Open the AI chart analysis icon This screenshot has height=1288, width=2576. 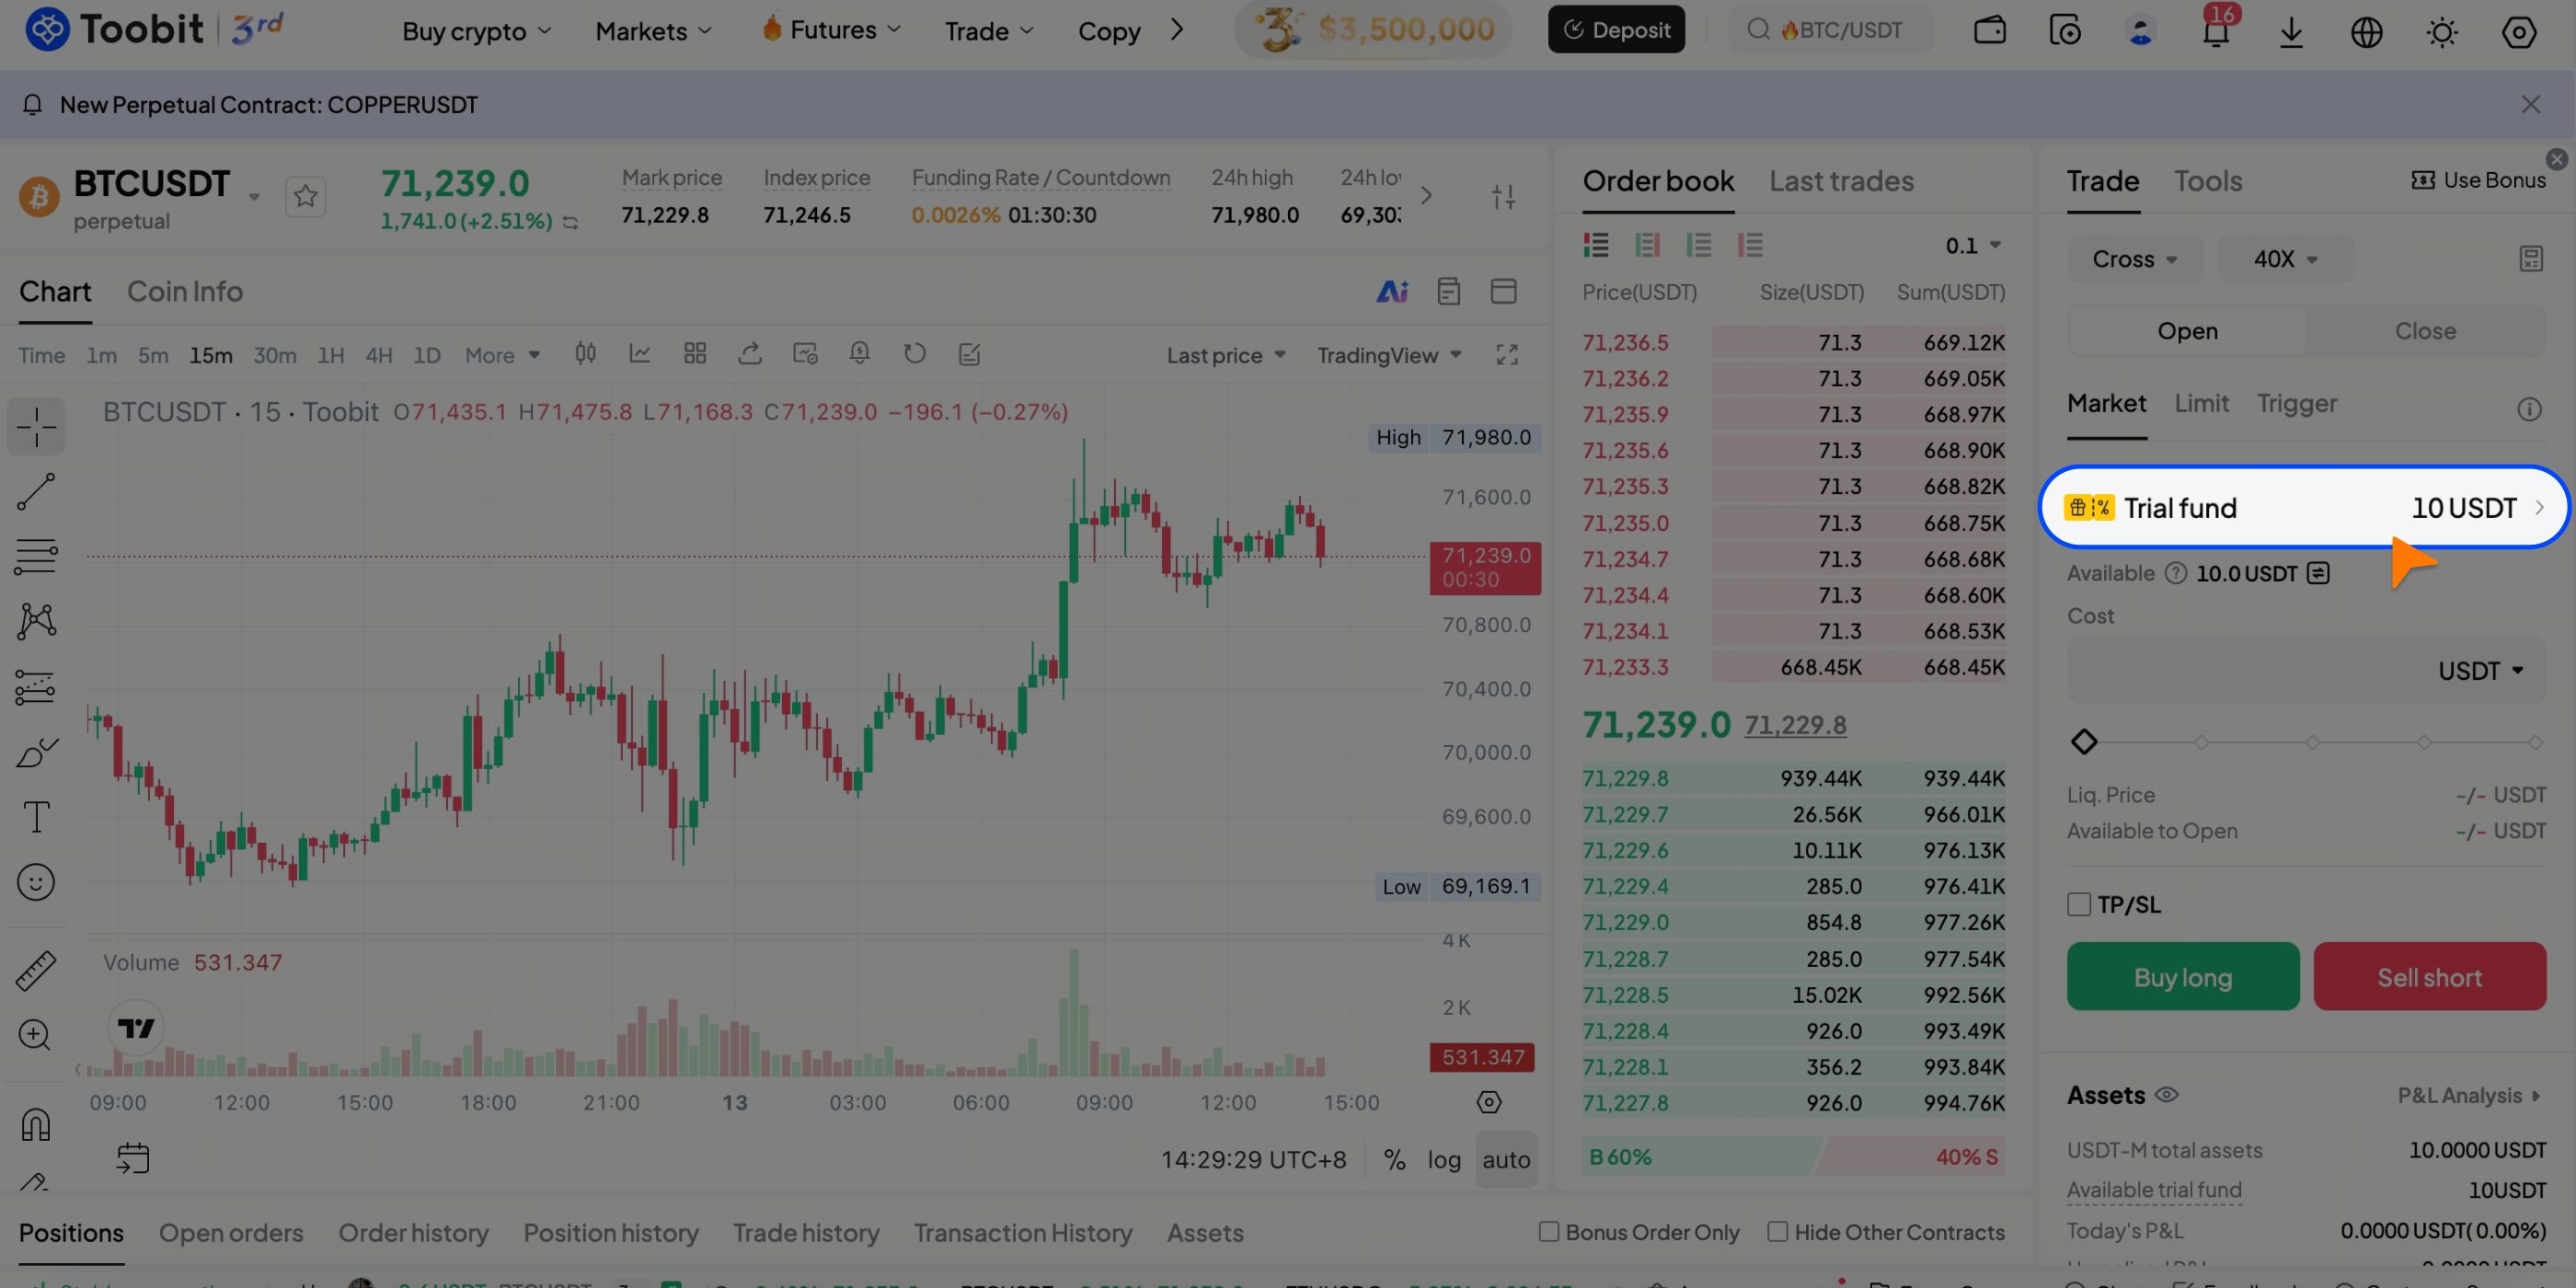tap(1392, 291)
